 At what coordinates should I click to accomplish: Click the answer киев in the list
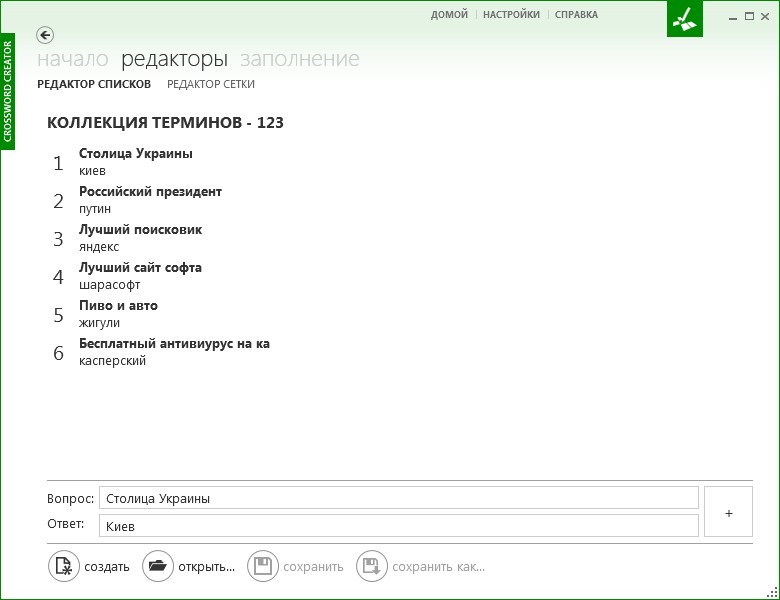coord(93,171)
